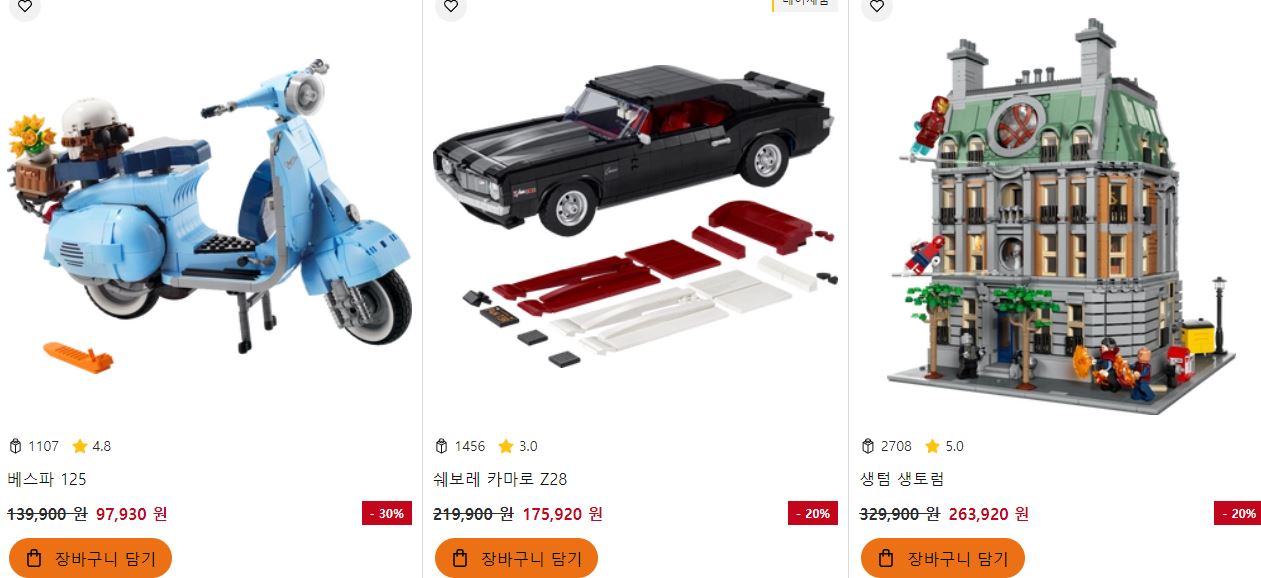Toggle wishlist heart on the Sanctum Sanctorum set
Viewport: 1261px width, 578px height.
pos(876,6)
